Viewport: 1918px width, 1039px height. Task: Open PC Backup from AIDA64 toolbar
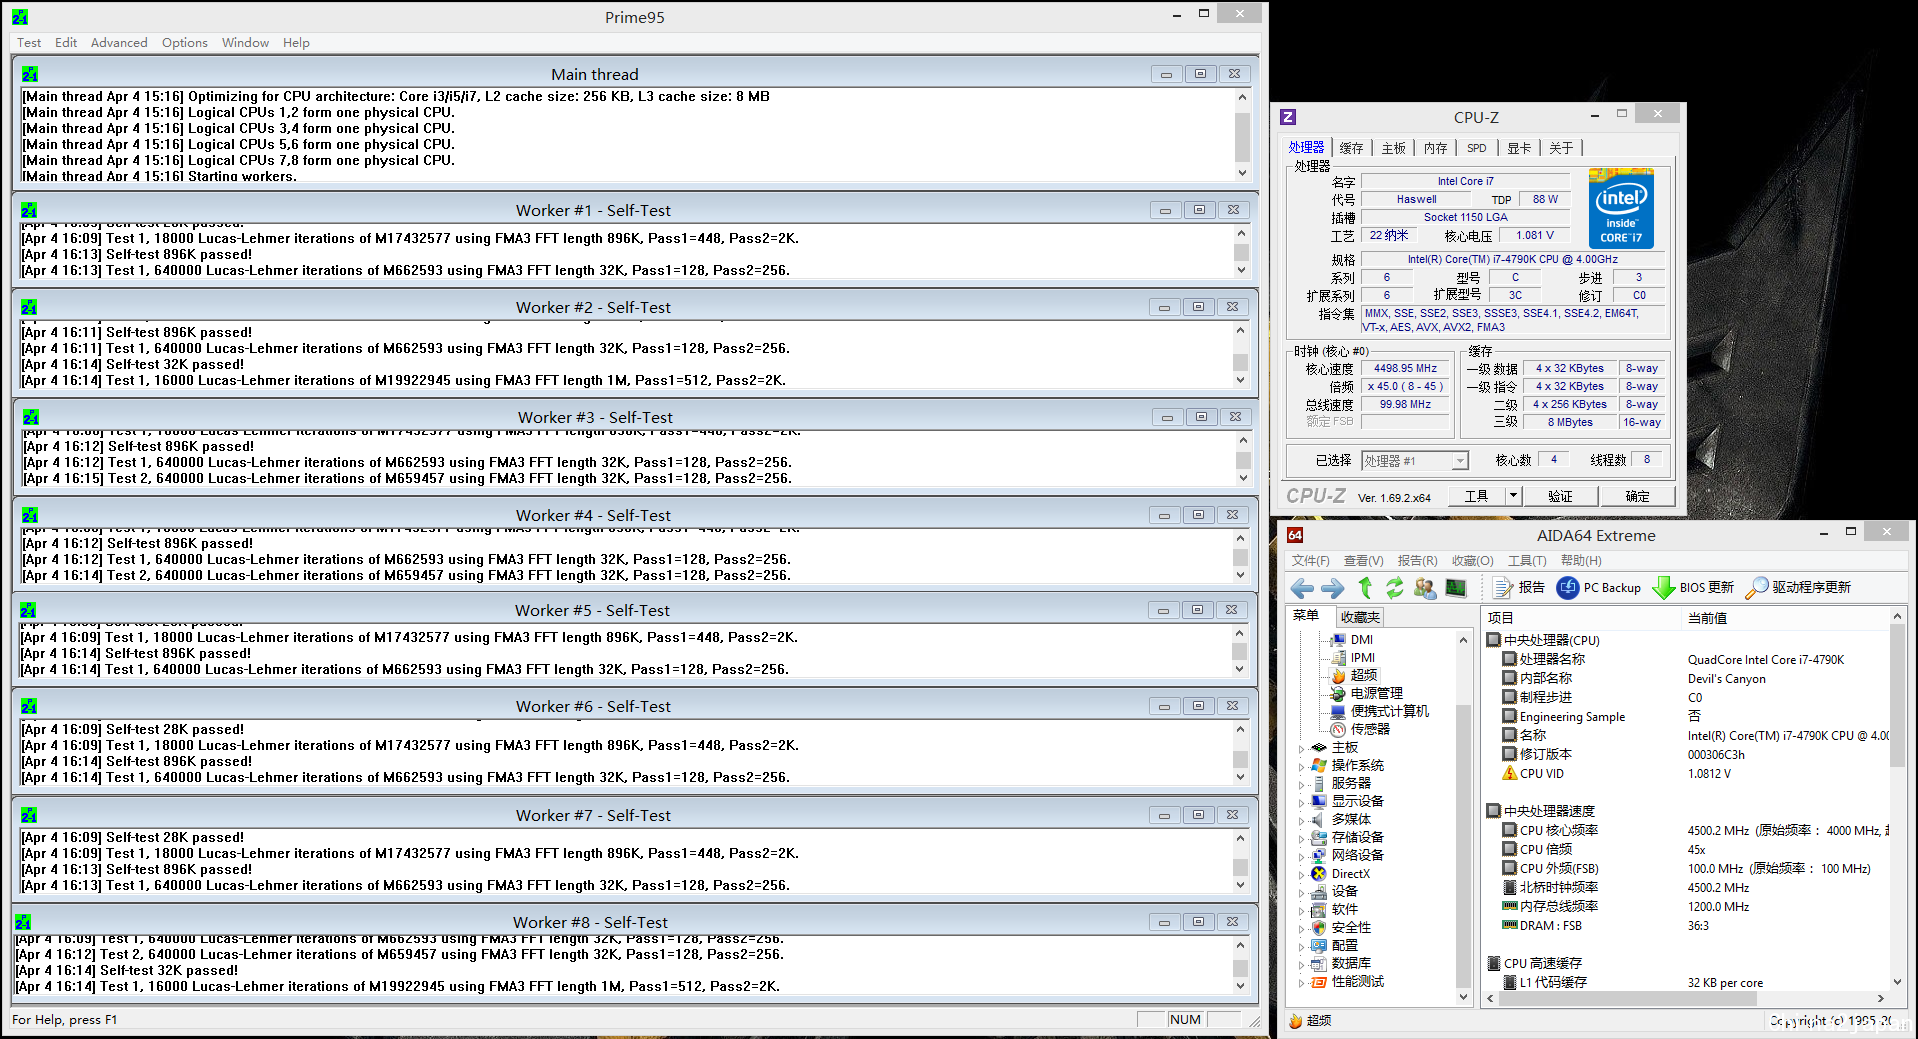(x=1599, y=588)
